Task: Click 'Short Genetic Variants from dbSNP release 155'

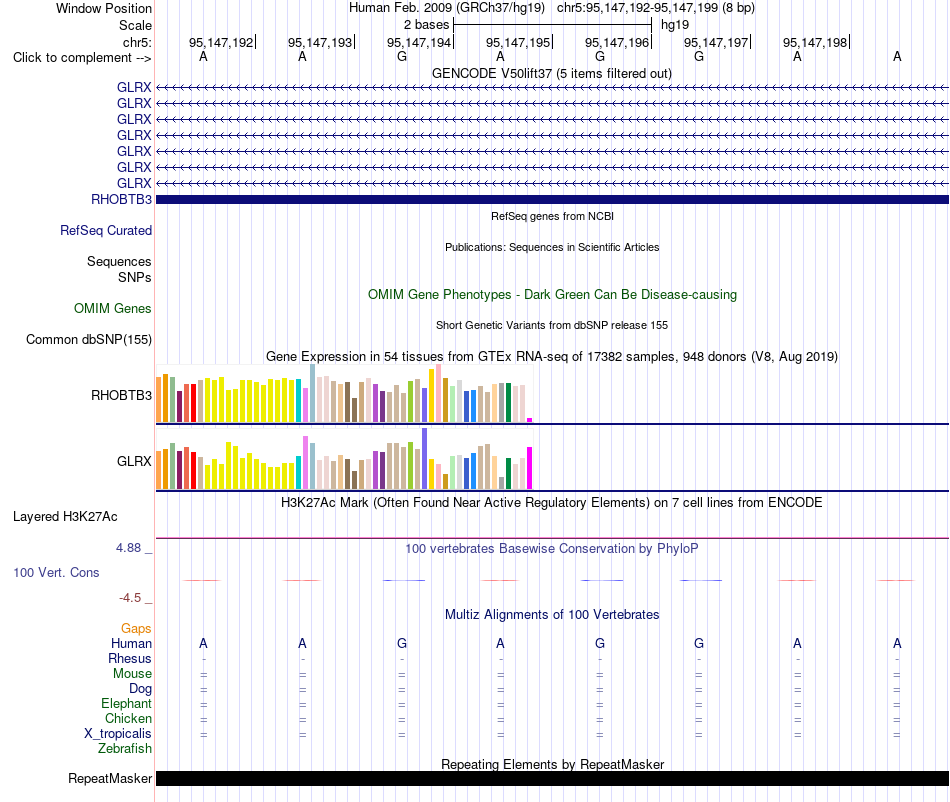Action: pyautogui.click(x=552, y=325)
